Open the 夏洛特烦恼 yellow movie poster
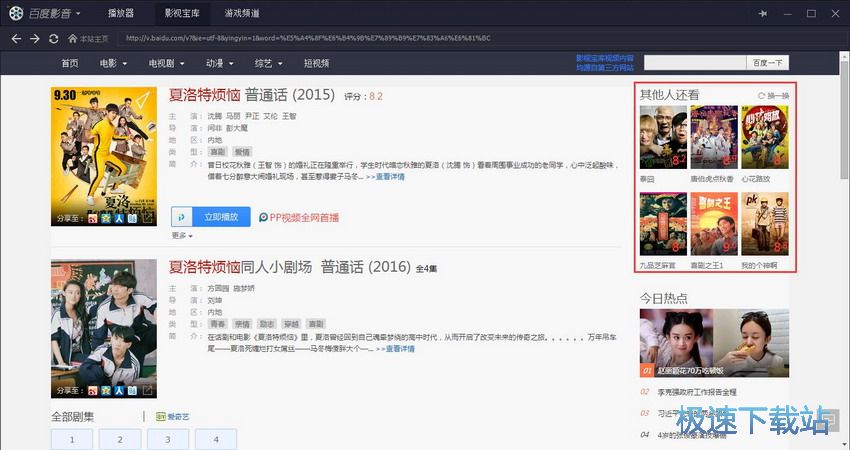 coord(104,157)
